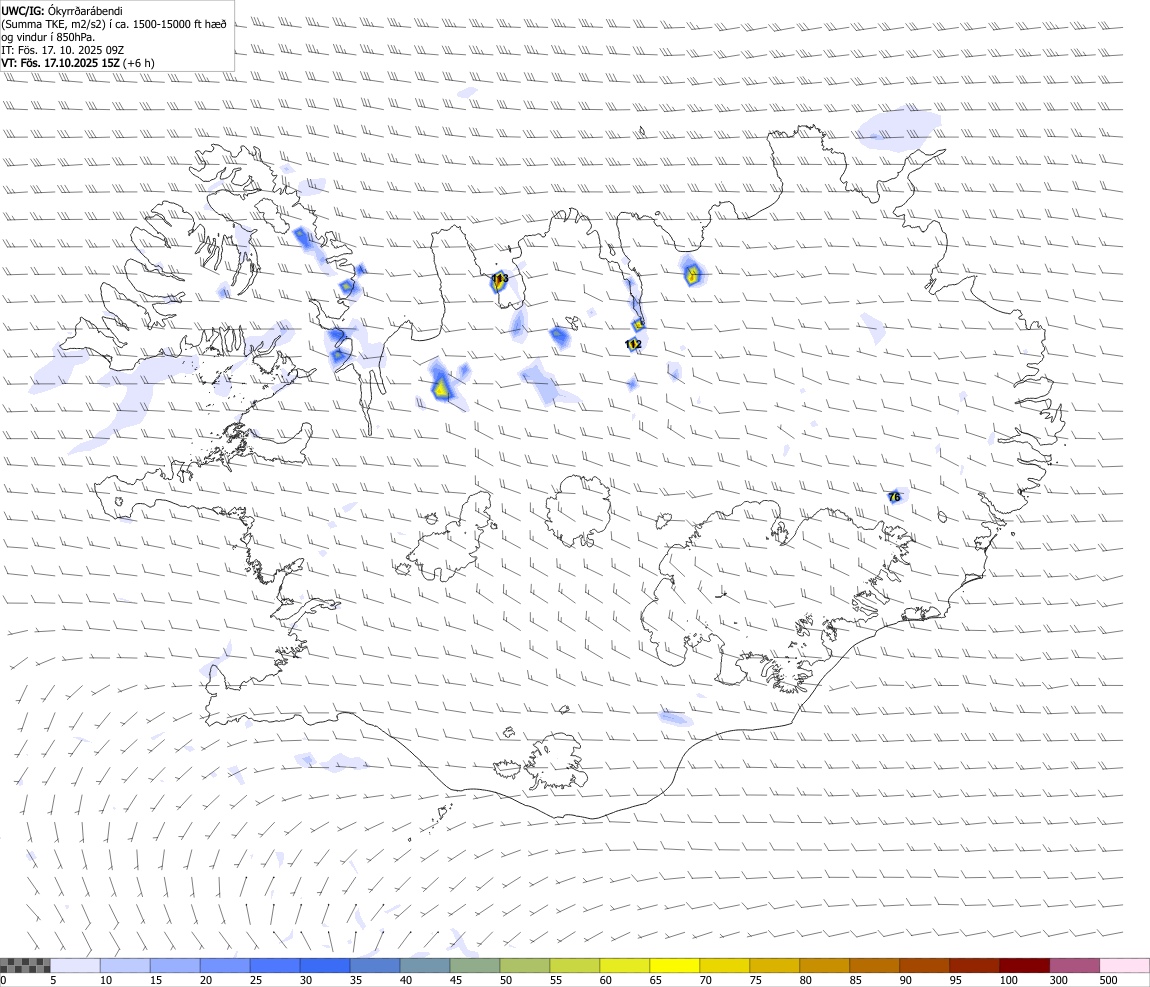
Task: Click the '112' value label on the map
Action: [633, 344]
